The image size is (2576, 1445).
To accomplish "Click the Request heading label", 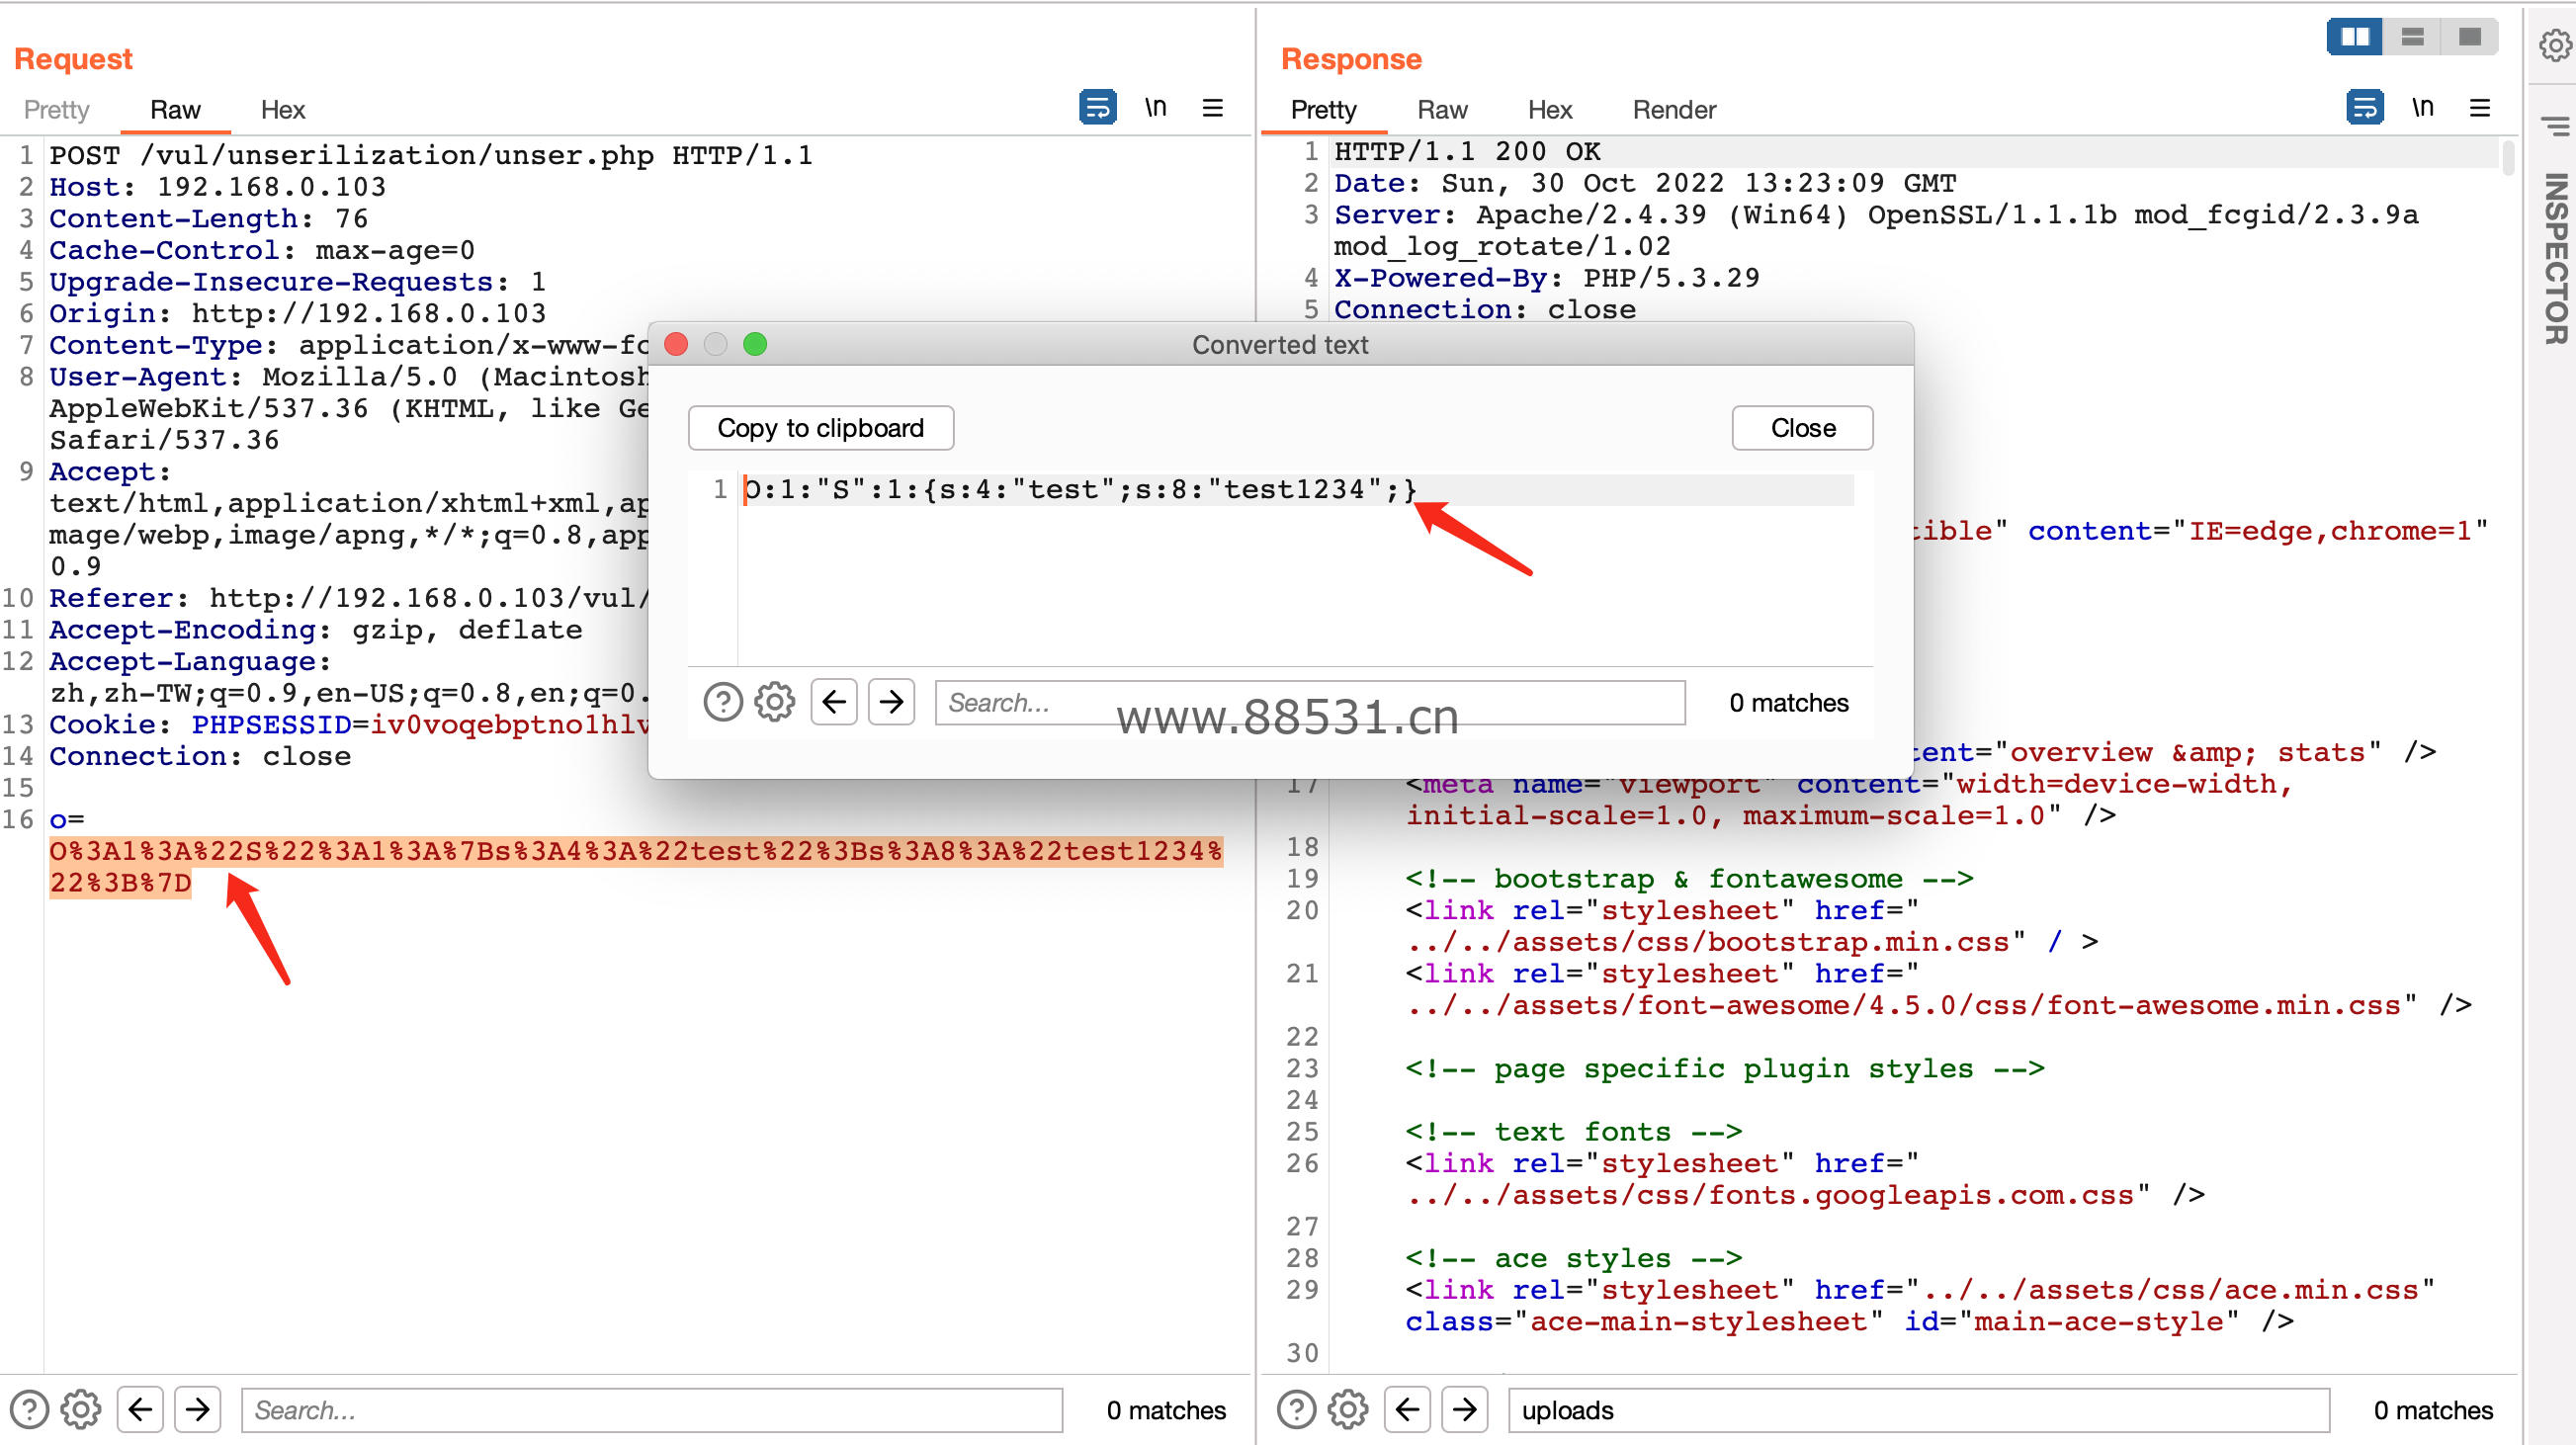I will 73,59.
